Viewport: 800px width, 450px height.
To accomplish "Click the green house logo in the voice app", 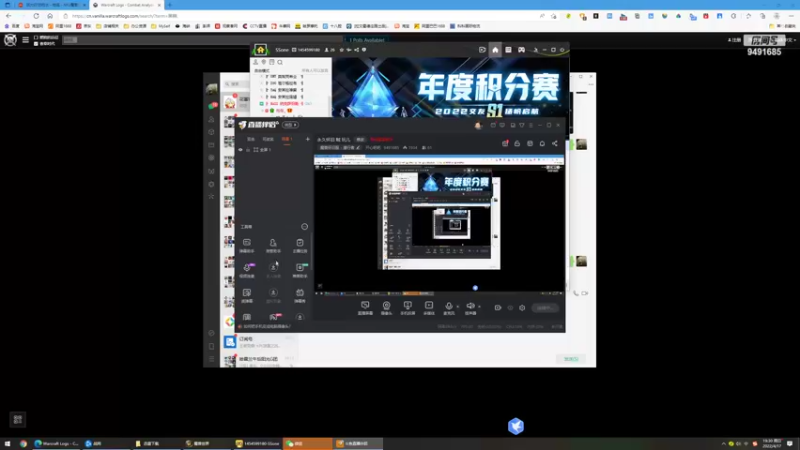I will point(261,50).
